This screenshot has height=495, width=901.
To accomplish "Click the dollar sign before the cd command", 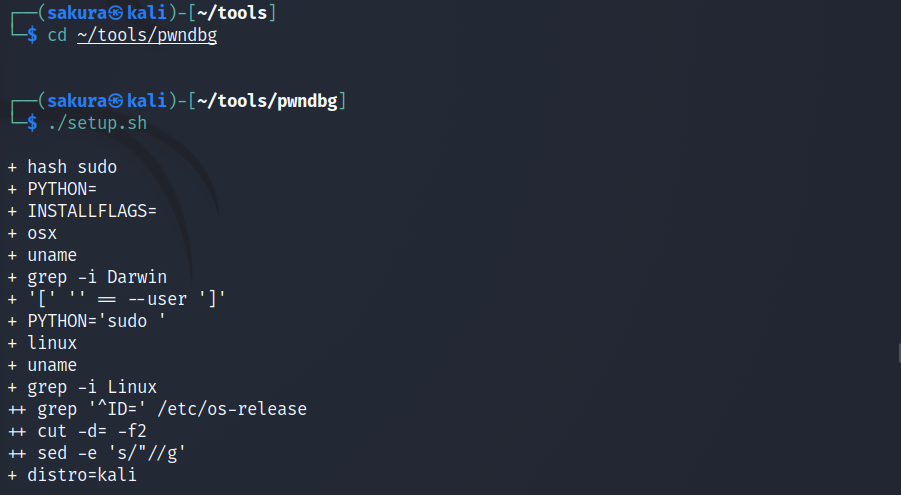I will point(32,36).
